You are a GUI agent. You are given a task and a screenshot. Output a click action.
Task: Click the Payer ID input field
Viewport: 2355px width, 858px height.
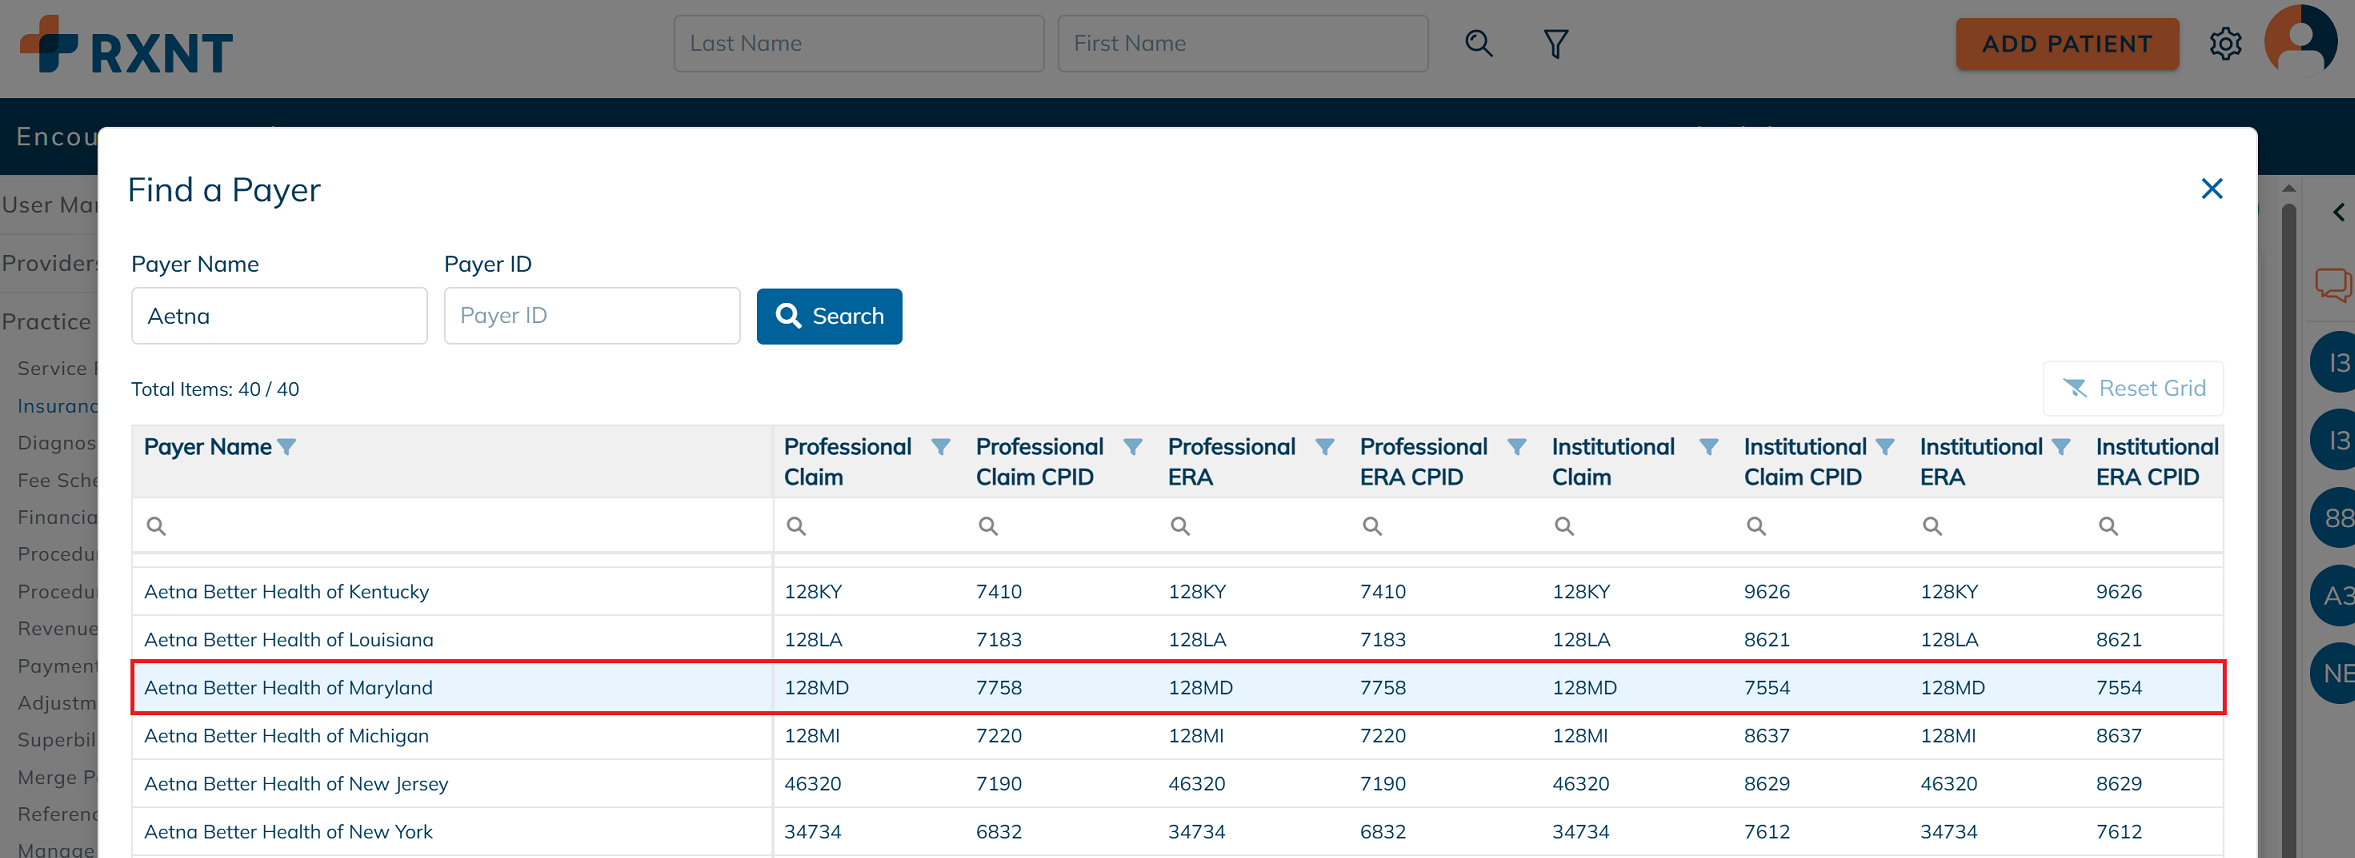point(591,316)
